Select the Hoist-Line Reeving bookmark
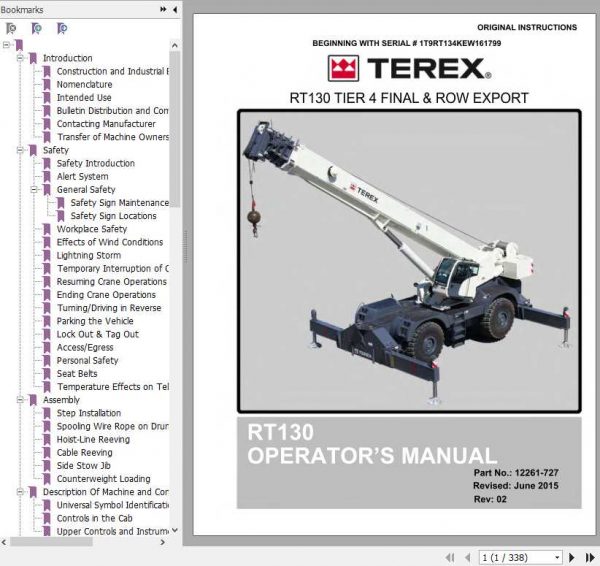600x566 pixels. coord(93,439)
